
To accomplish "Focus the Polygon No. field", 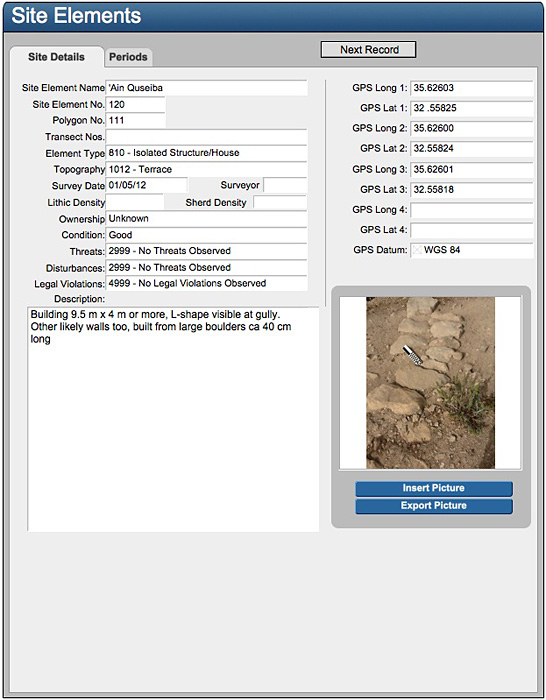I will (x=135, y=121).
